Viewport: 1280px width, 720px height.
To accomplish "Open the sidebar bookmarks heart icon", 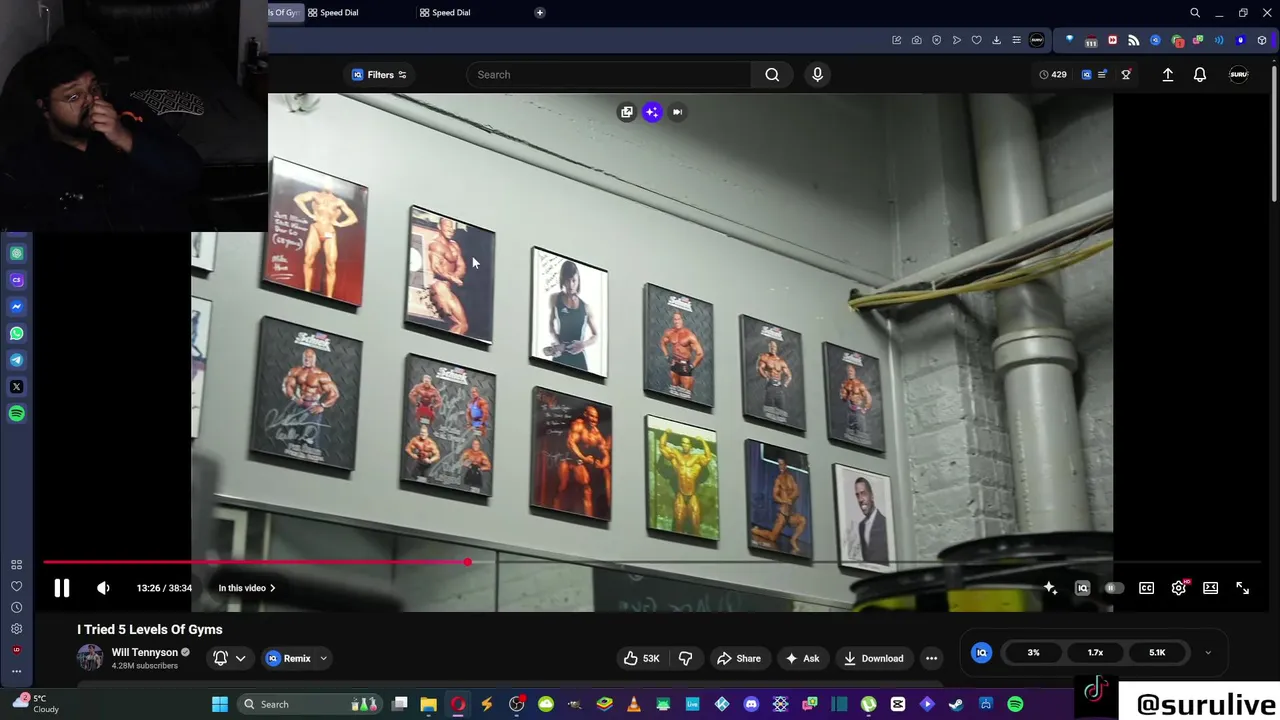I will (16, 586).
